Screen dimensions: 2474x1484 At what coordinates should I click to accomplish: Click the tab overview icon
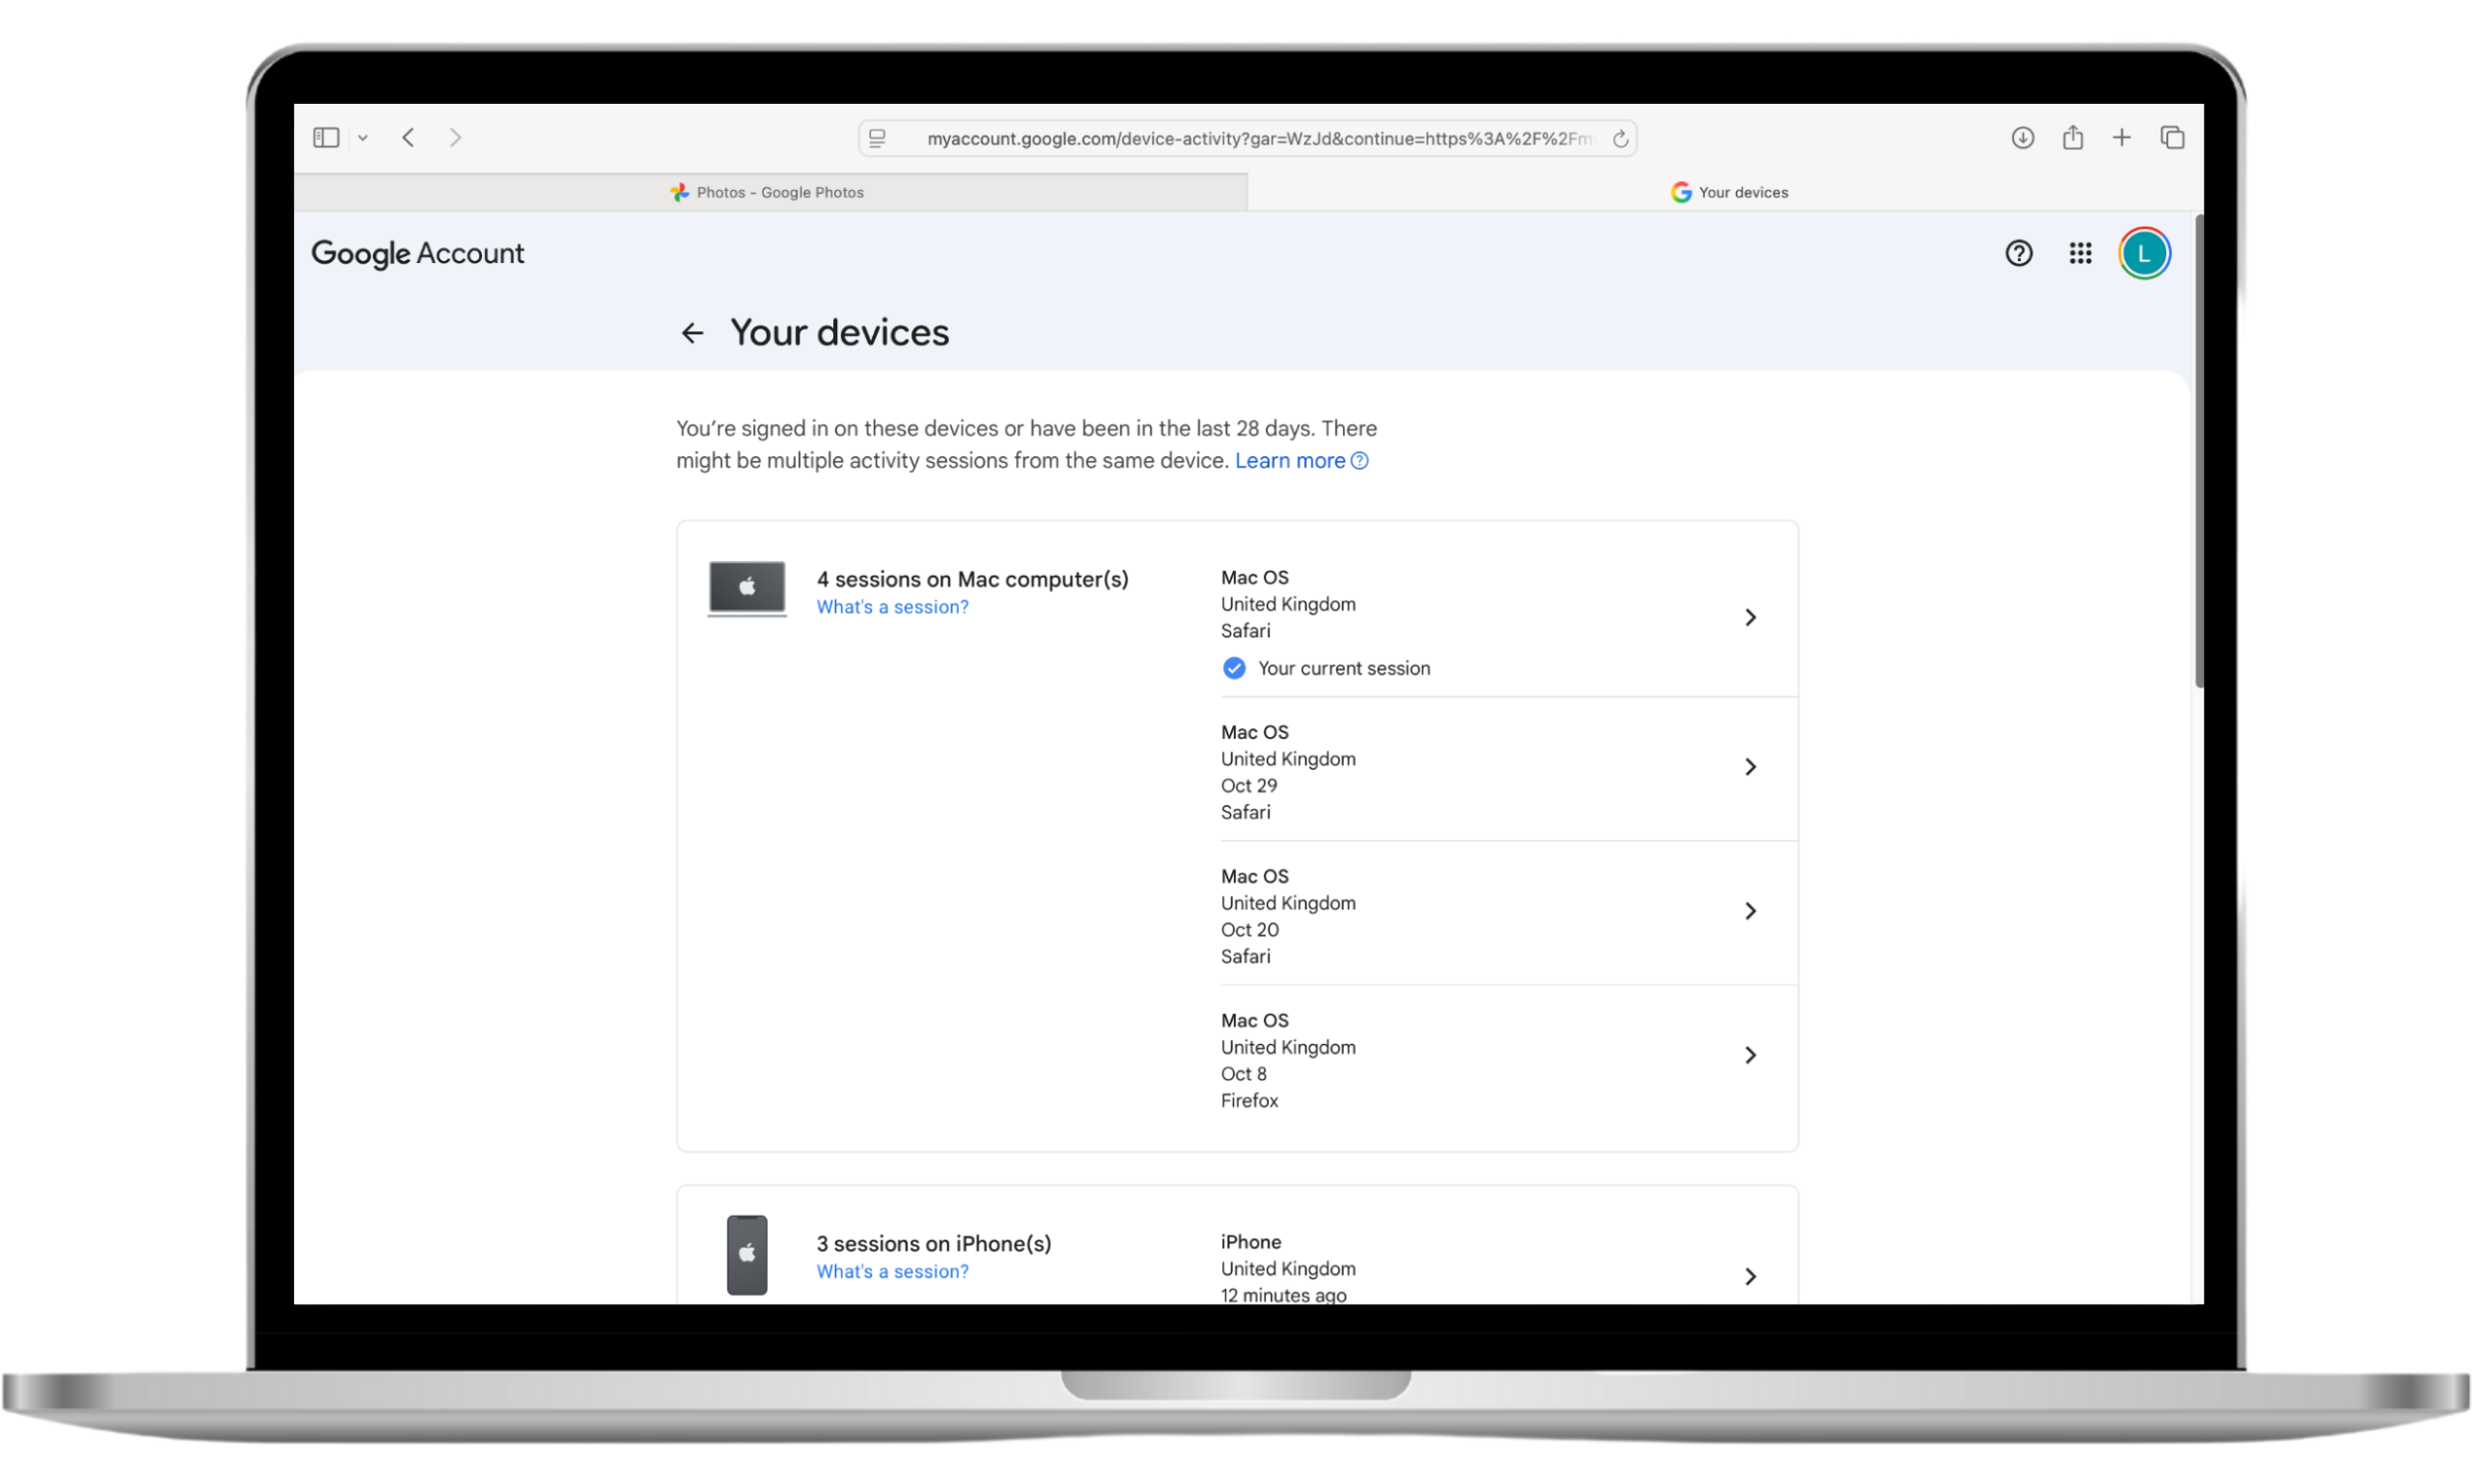[2172, 137]
